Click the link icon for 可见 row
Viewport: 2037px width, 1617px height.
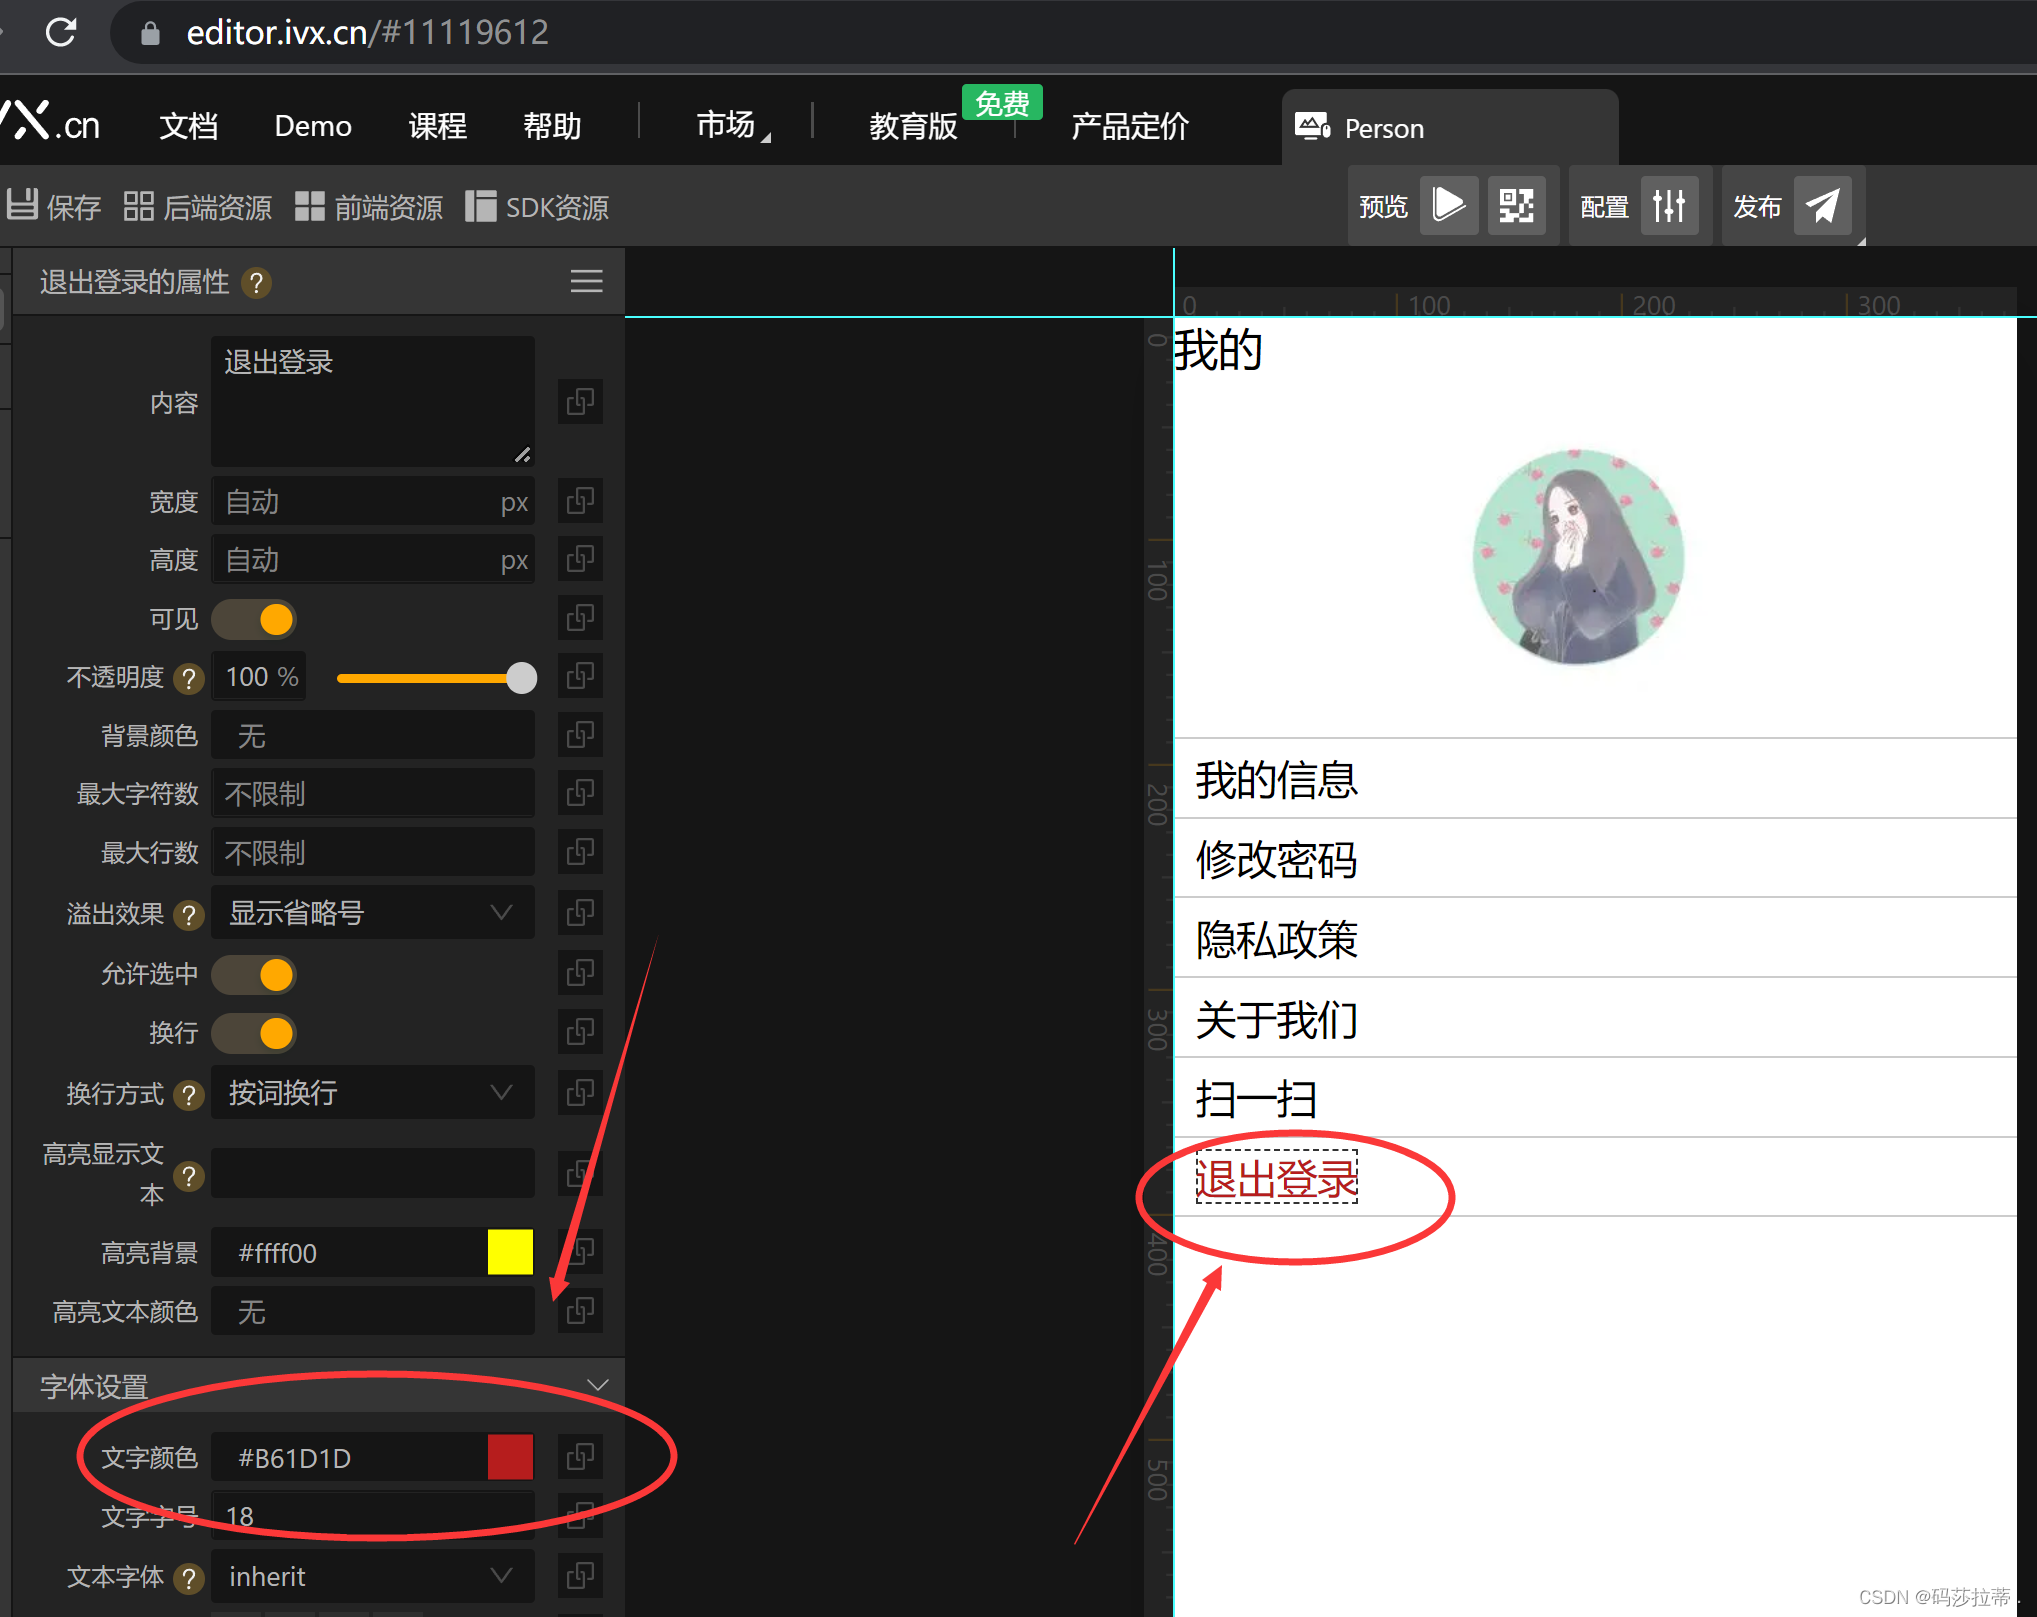click(x=580, y=618)
